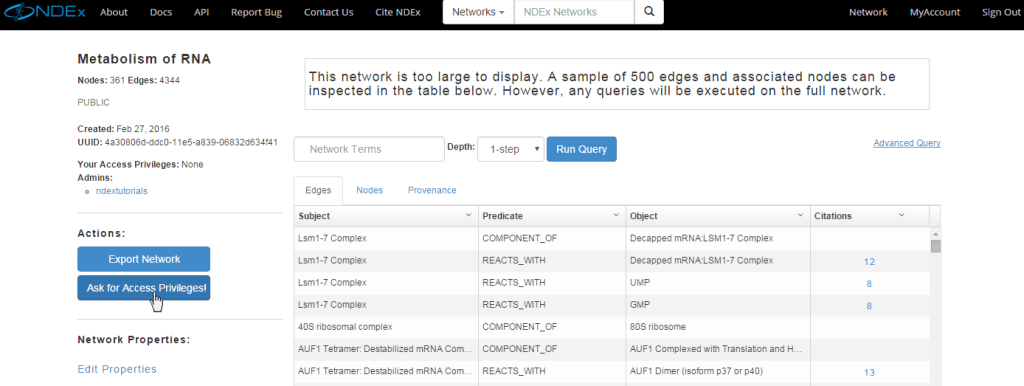Screen dimensions: 1024x386
Task: Click Ask for Access Privileges button
Action: (x=144, y=288)
